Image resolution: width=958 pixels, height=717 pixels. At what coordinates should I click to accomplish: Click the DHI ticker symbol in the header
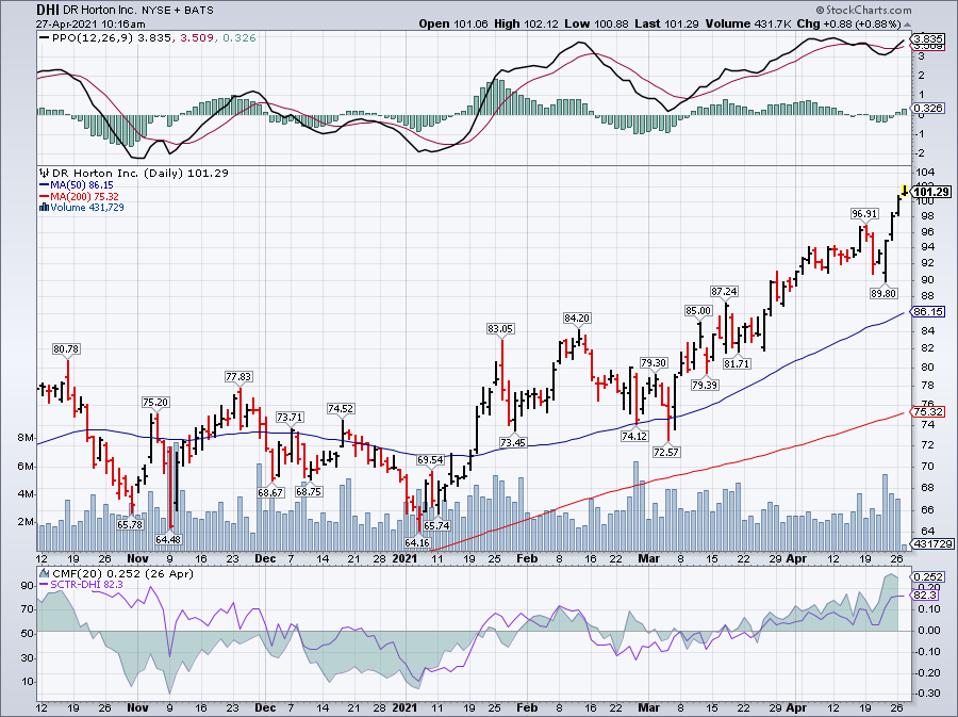(x=48, y=10)
